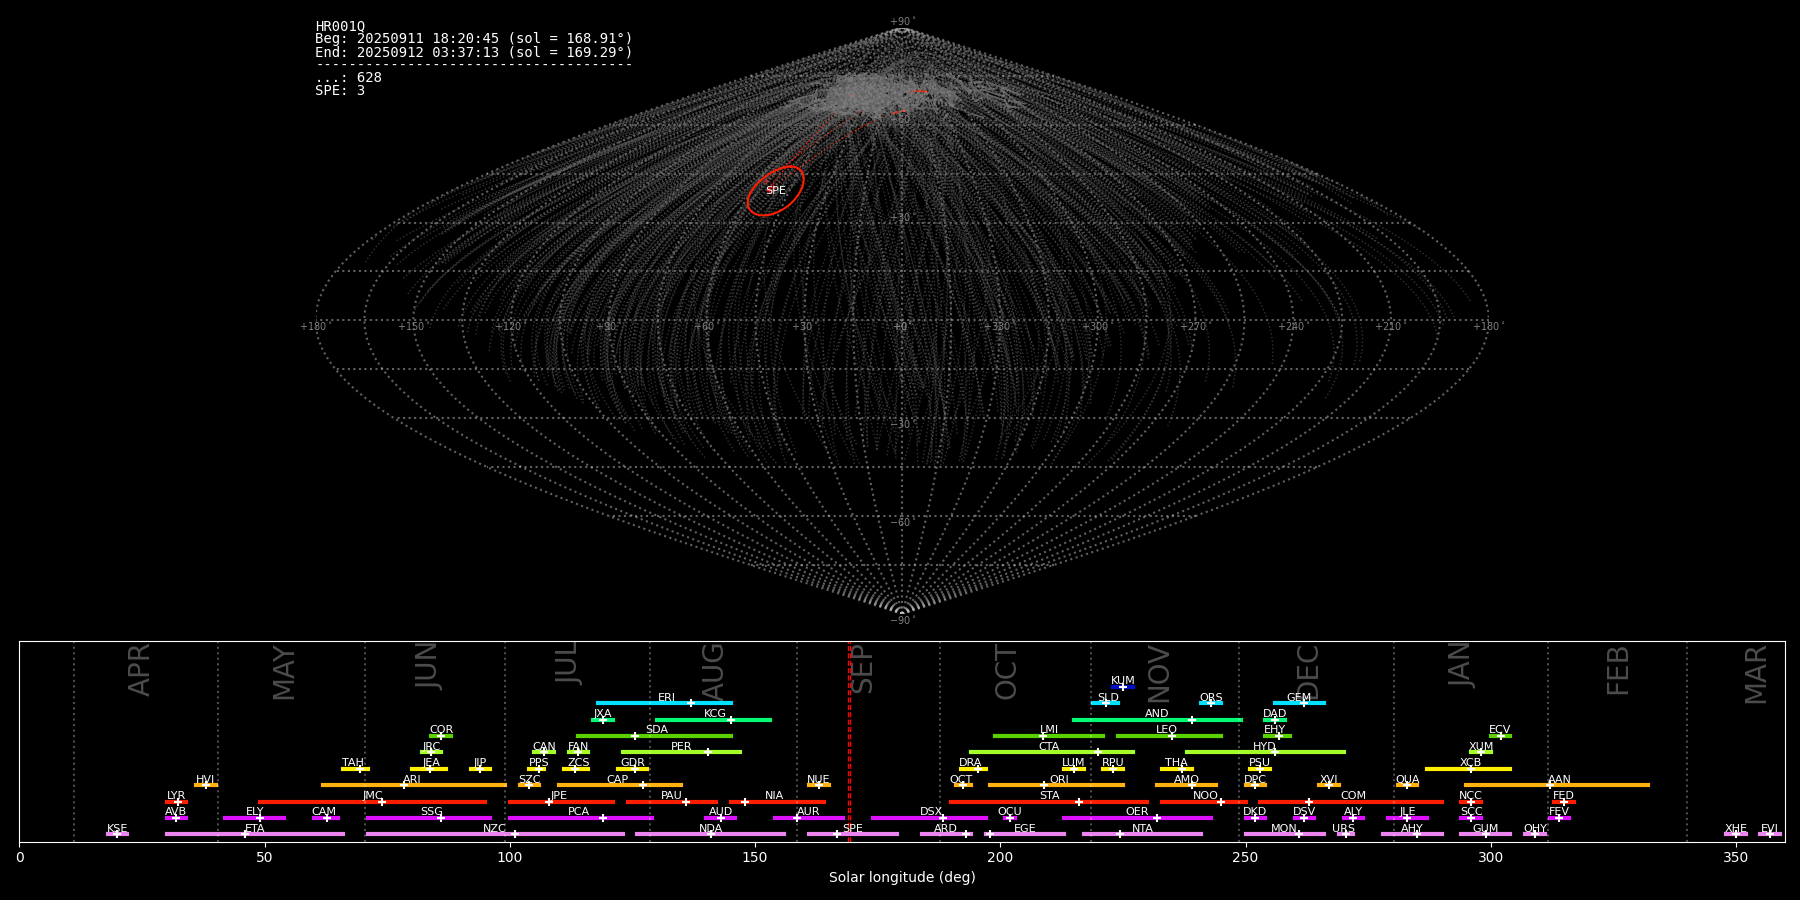Select the CTA shower label
Image resolution: width=1800 pixels, height=900 pixels.
click(1048, 747)
